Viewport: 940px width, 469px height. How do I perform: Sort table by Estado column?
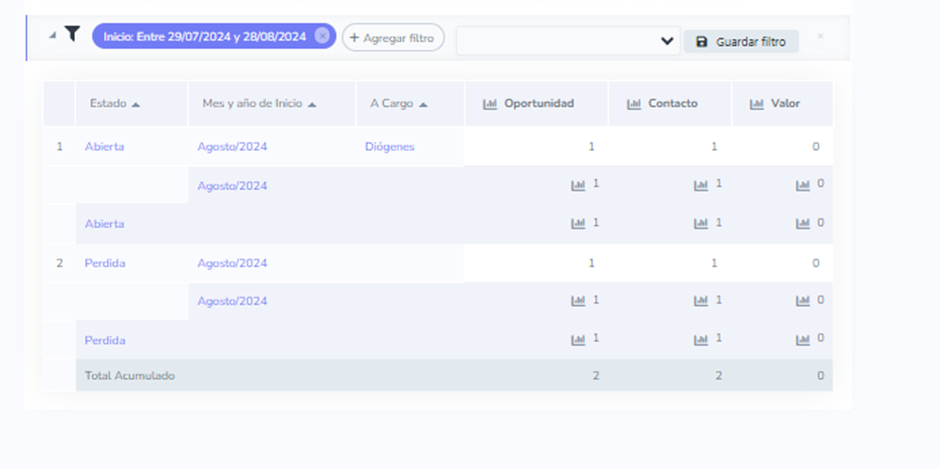pos(115,103)
